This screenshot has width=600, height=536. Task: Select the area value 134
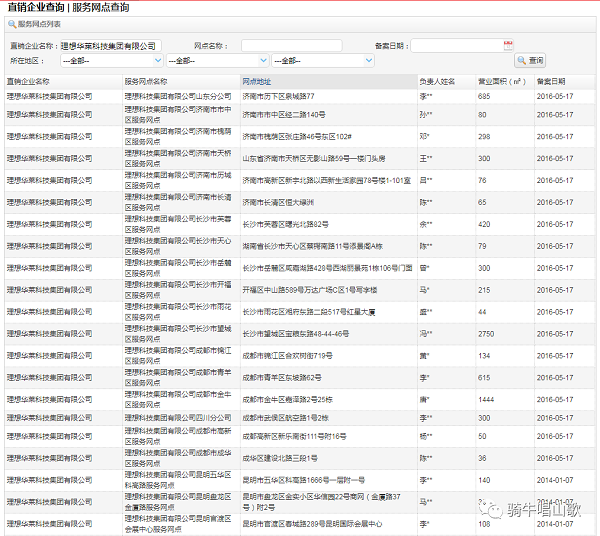pos(484,356)
